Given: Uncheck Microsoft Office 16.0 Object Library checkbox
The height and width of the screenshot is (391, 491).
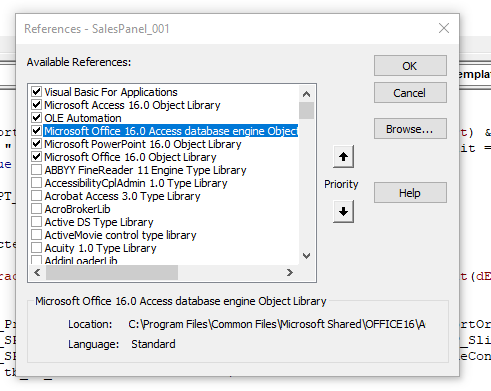Looking at the screenshot, I should [x=36, y=157].
